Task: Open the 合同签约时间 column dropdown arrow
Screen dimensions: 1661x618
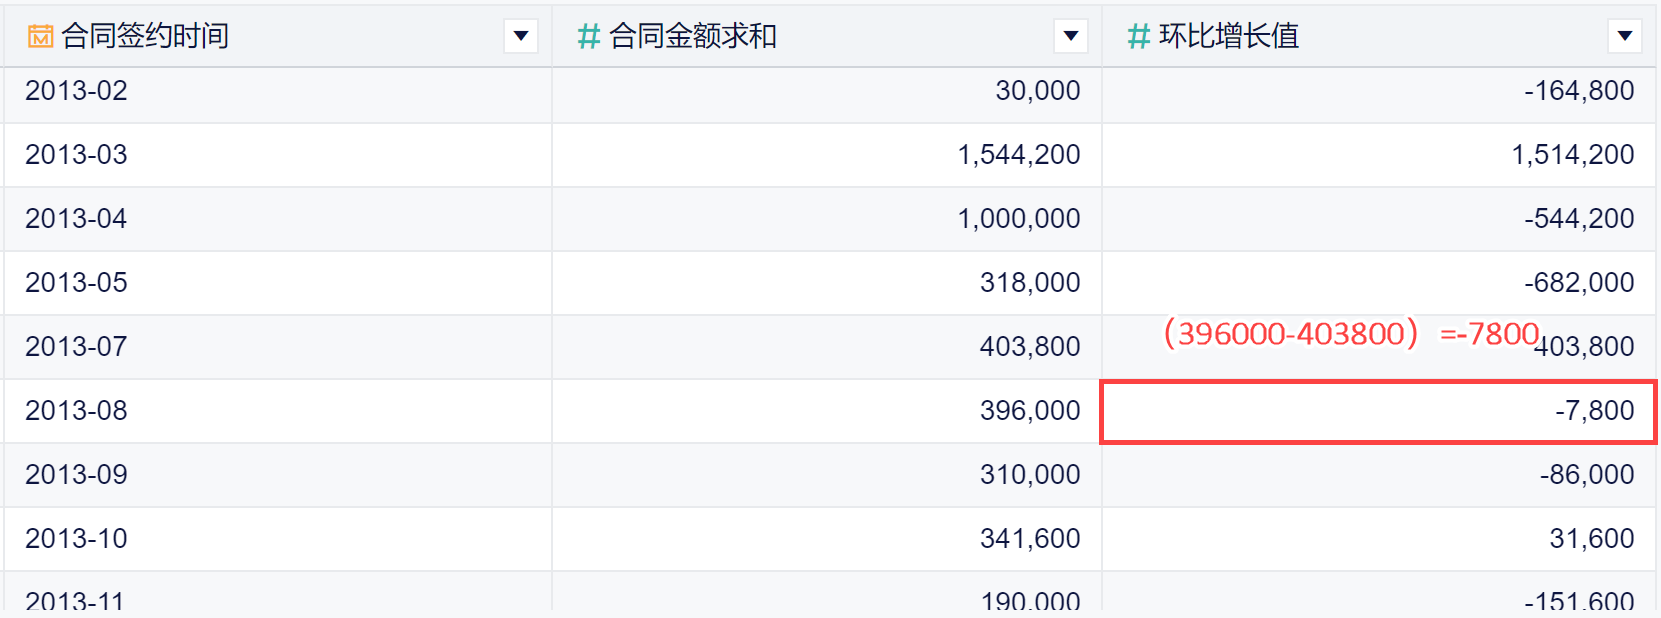Action: point(520,37)
